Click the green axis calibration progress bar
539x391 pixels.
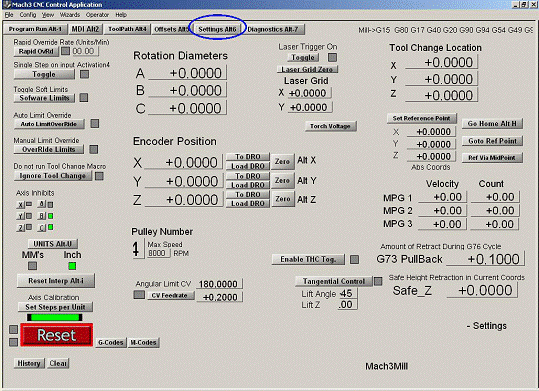(x=55, y=317)
